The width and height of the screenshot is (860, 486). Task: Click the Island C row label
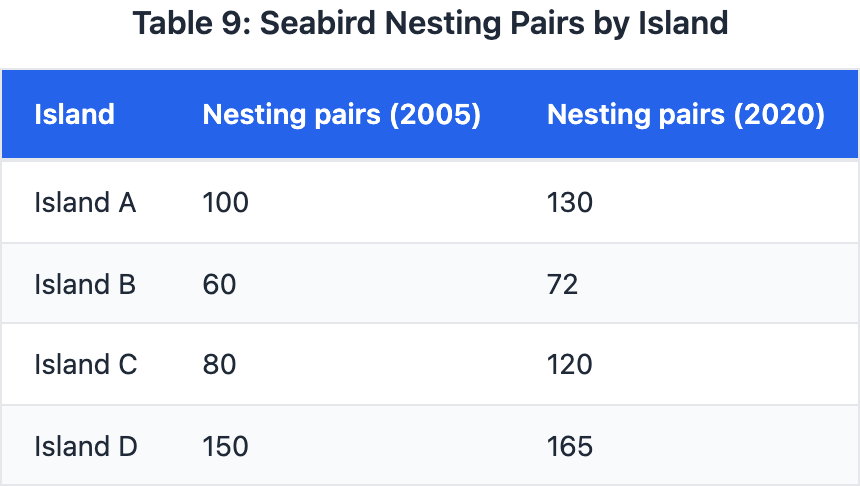point(85,364)
